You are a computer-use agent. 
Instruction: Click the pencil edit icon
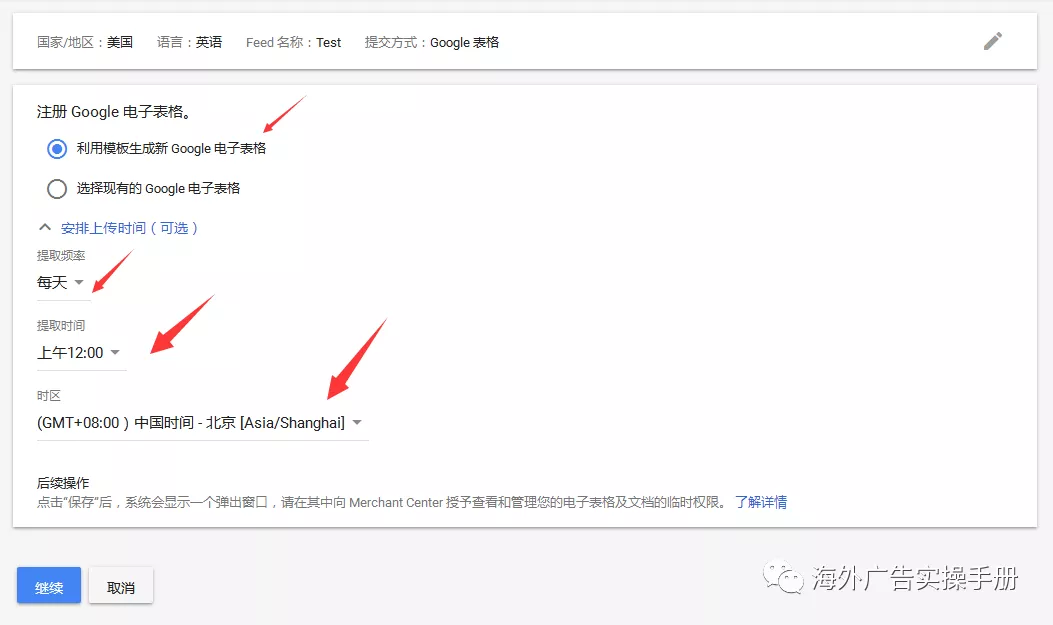(x=992, y=41)
